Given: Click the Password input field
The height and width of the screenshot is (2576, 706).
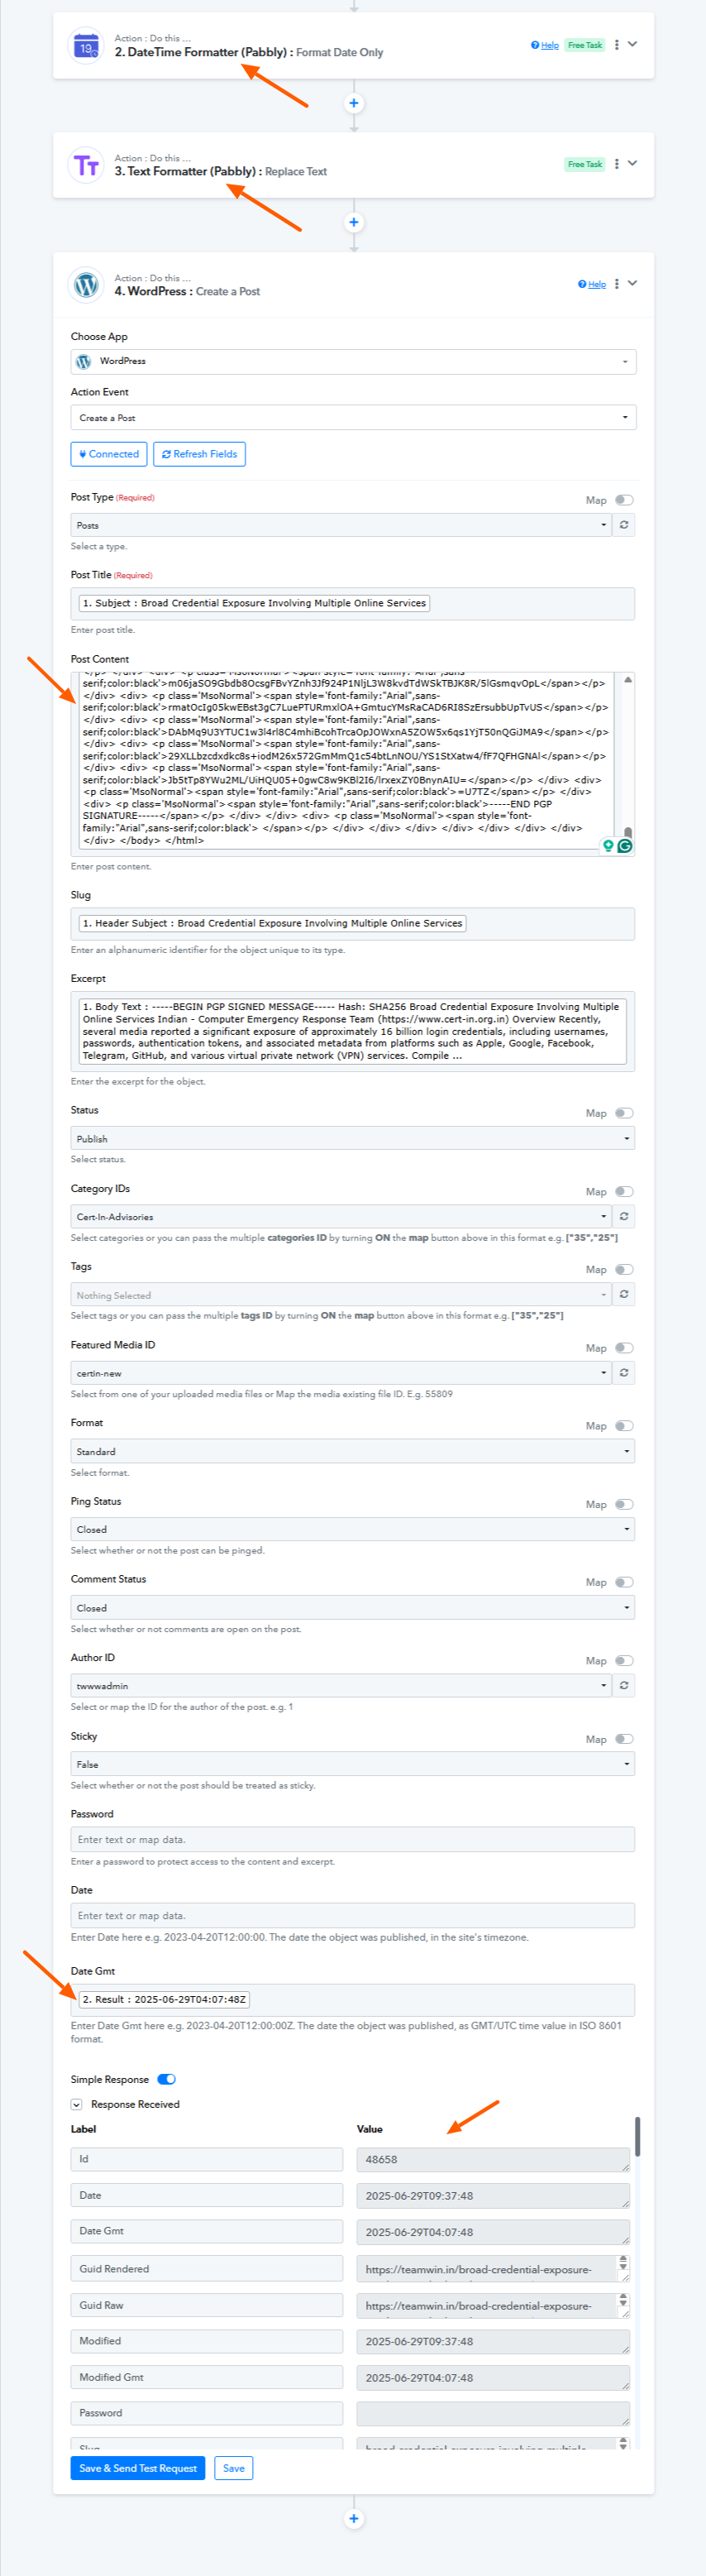Looking at the screenshot, I should (x=353, y=1839).
